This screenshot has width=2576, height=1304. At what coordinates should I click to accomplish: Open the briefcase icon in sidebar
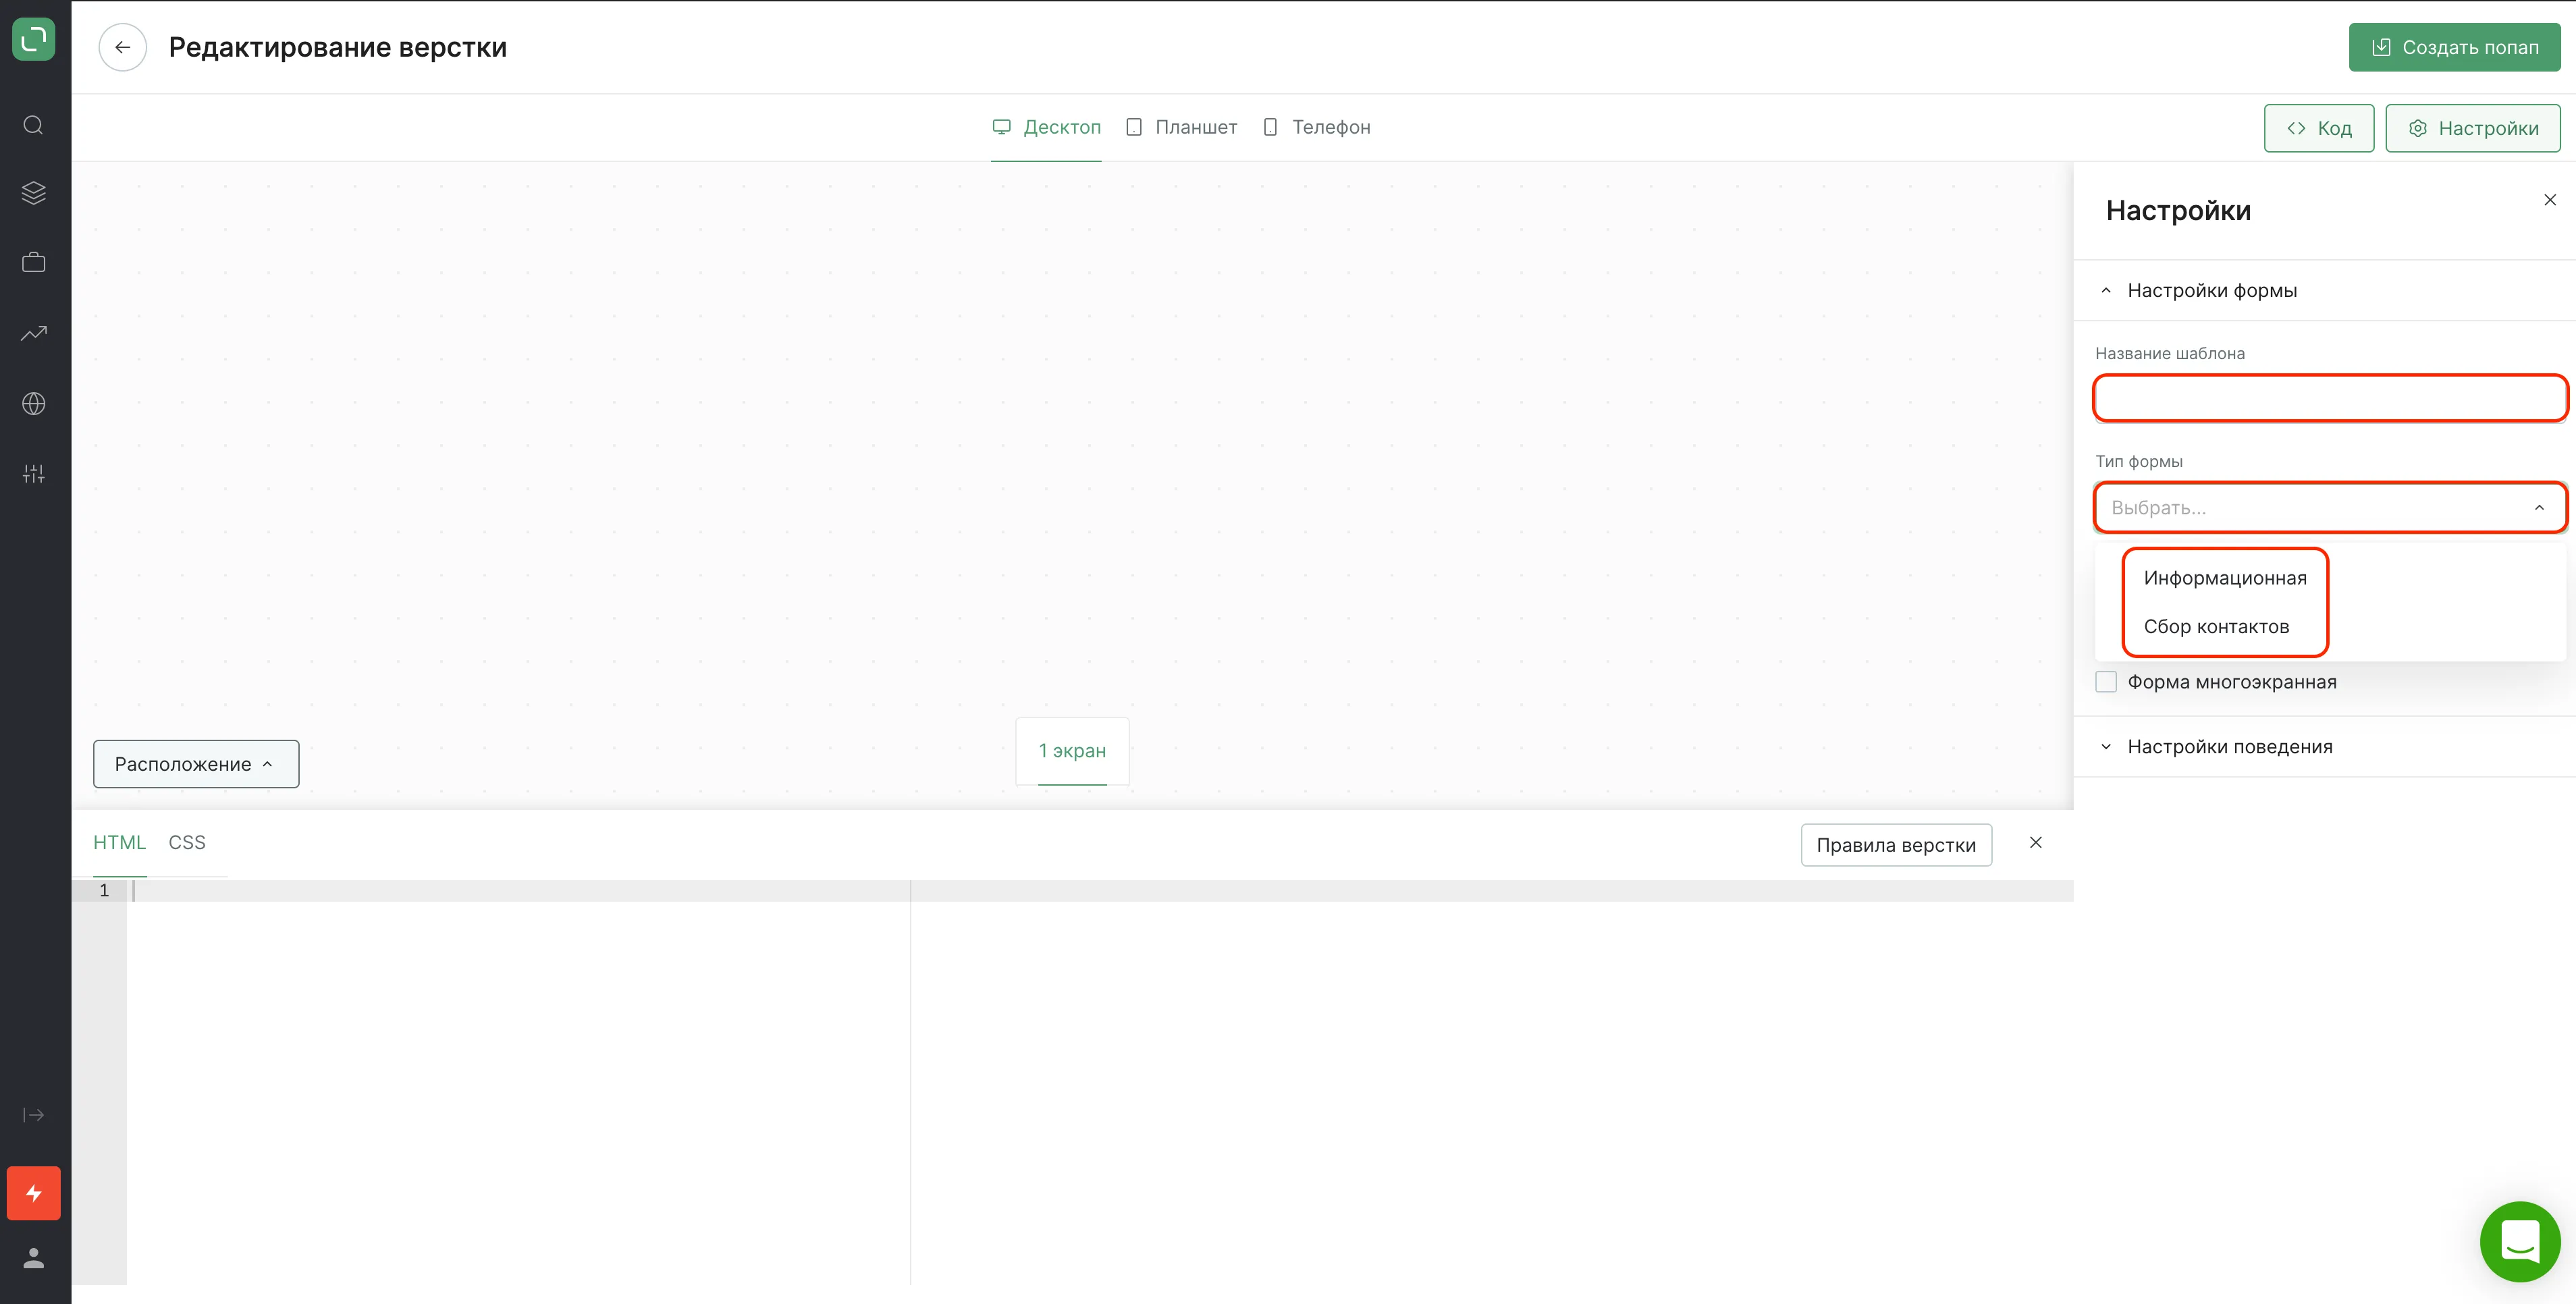[34, 262]
